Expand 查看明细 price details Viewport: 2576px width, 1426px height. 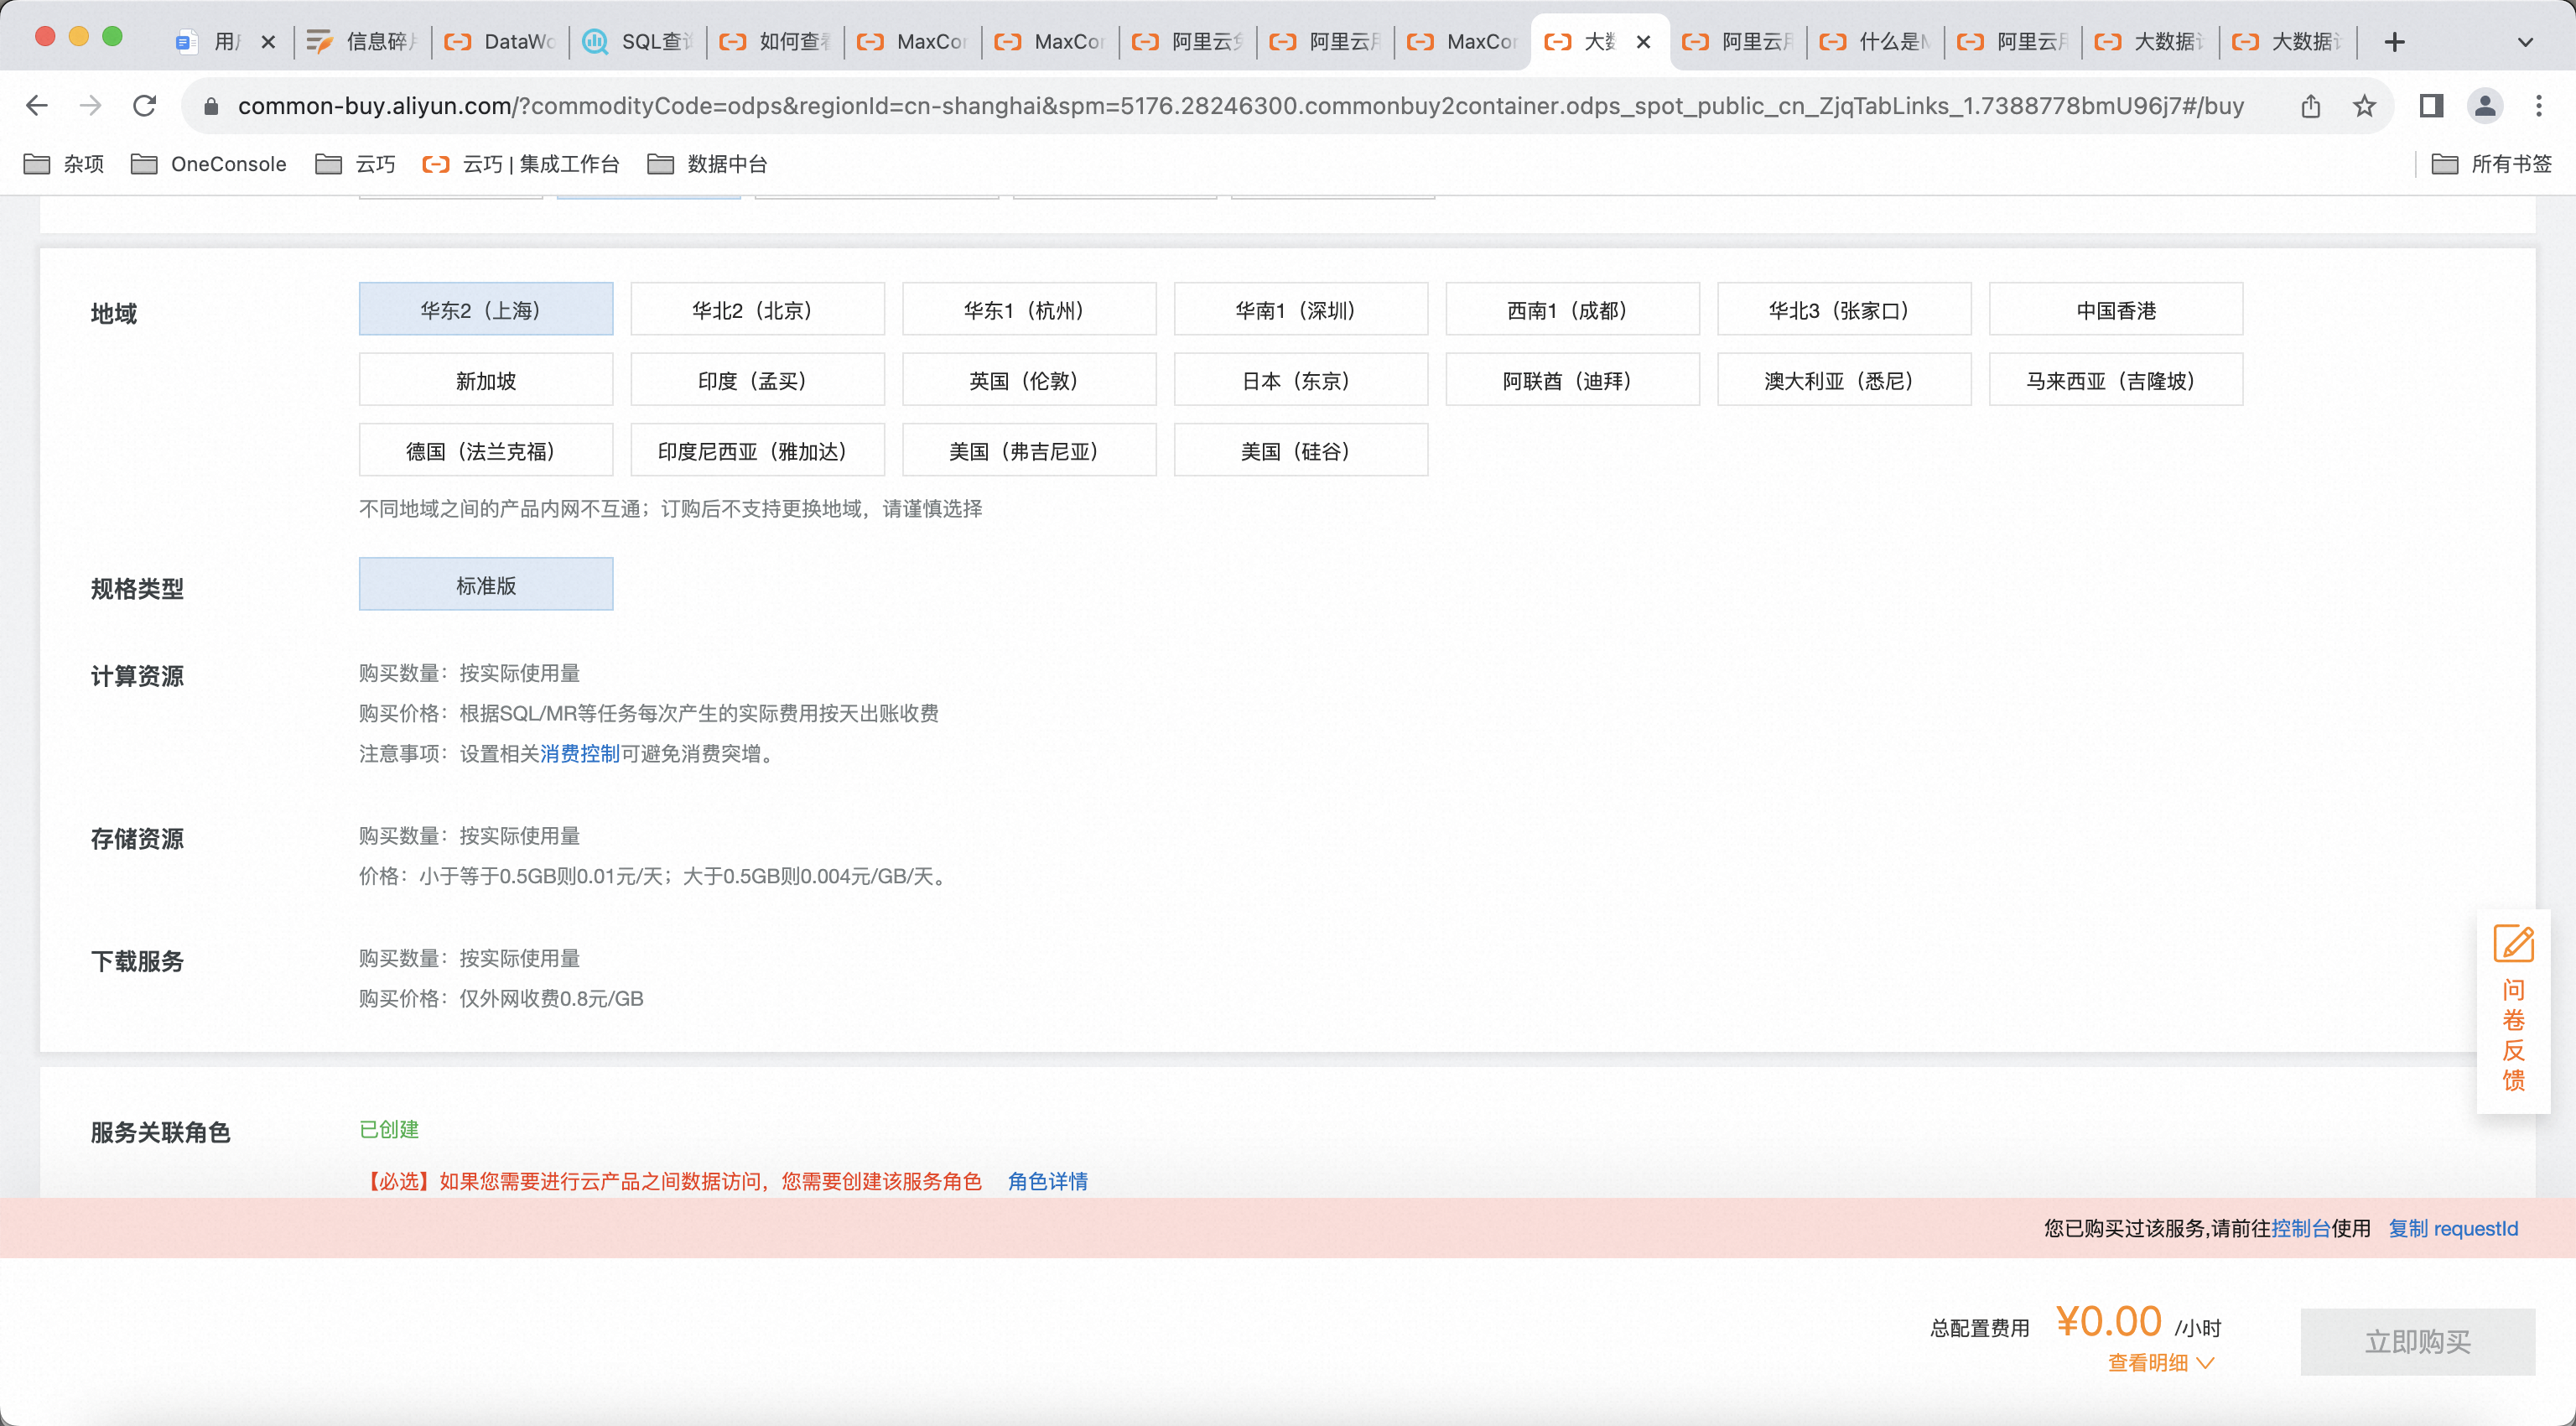2161,1362
